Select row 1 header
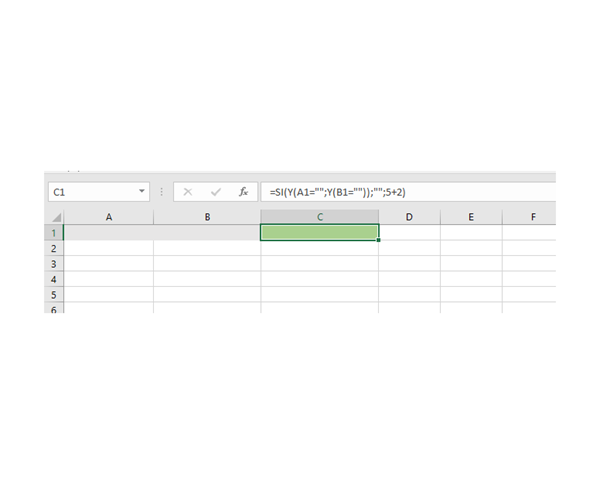The image size is (600, 484). [x=54, y=232]
